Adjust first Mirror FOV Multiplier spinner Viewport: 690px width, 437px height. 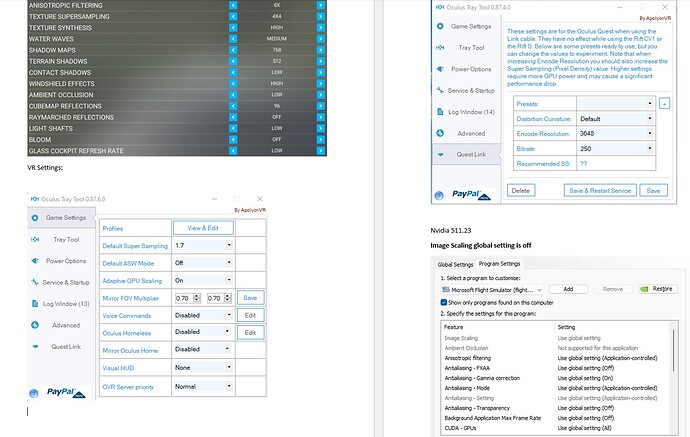coord(197,298)
